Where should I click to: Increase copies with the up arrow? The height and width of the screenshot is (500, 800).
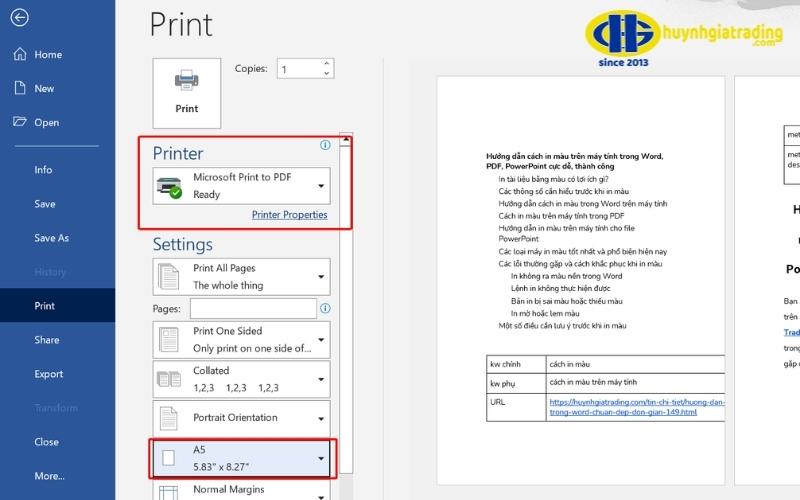click(x=327, y=63)
